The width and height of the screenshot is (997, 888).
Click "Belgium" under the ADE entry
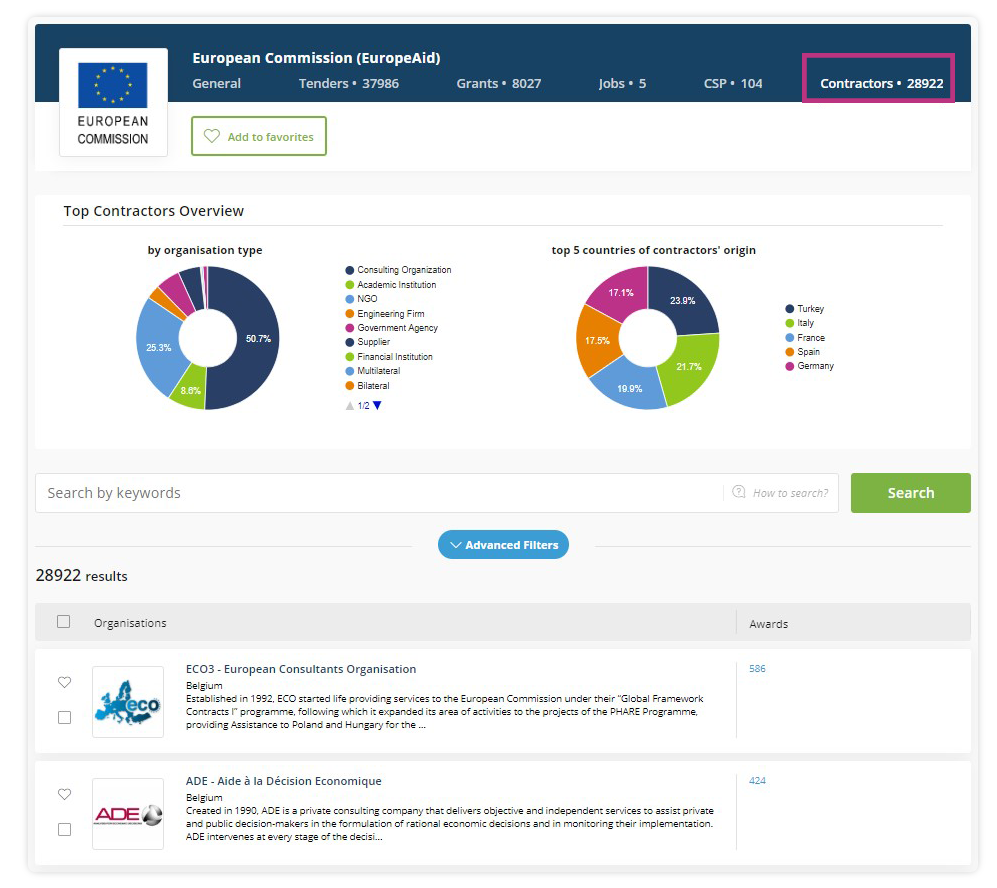(204, 797)
